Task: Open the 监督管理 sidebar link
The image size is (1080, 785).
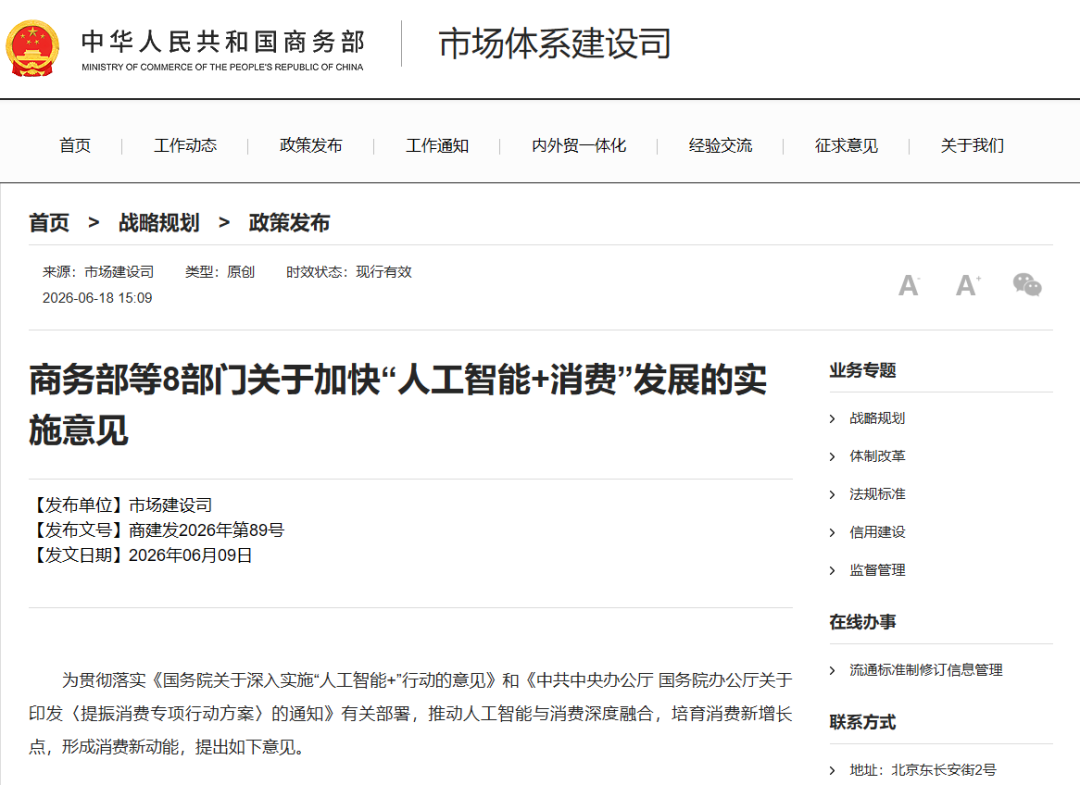Action: [x=877, y=569]
